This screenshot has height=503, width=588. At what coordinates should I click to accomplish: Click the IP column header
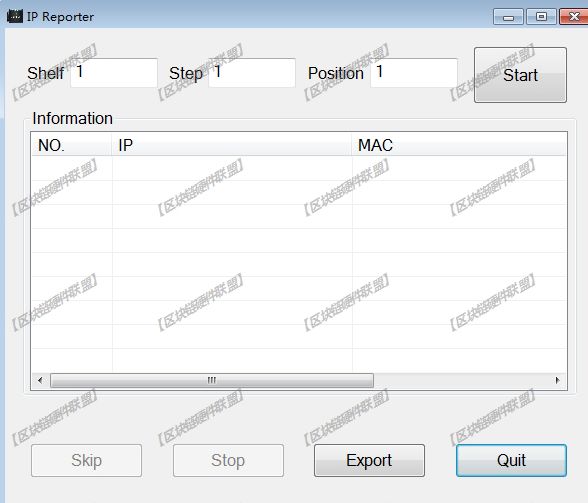(x=232, y=145)
